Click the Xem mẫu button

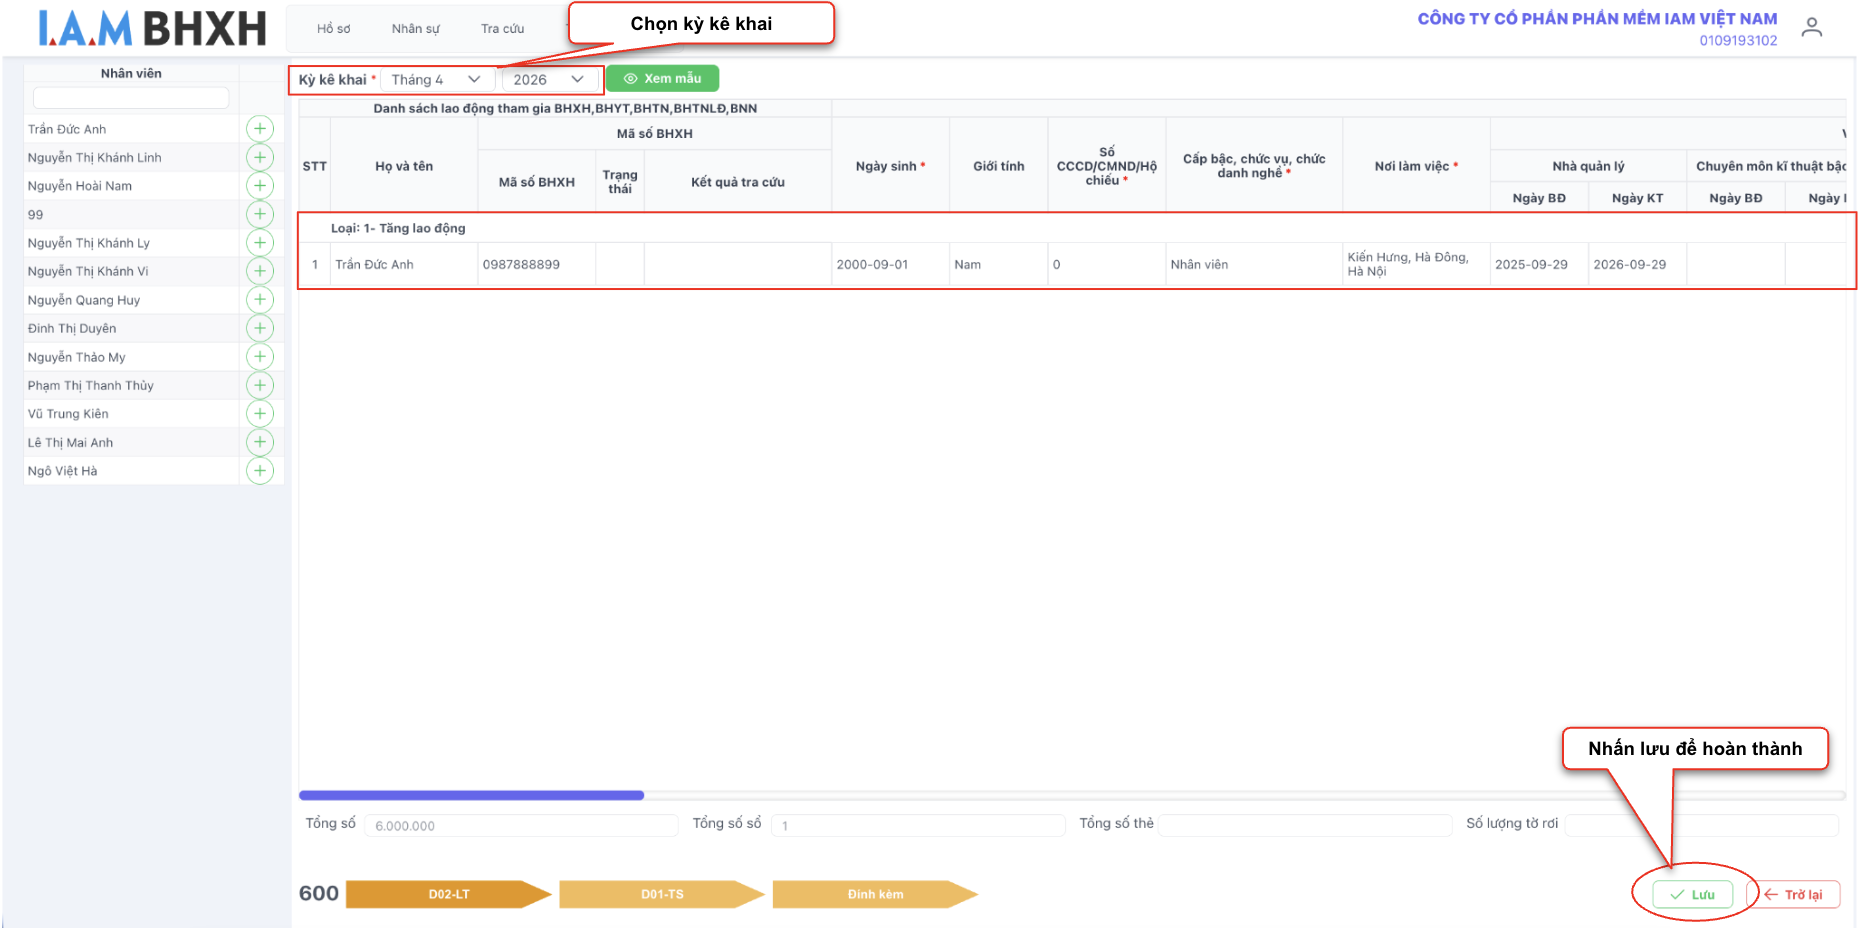[662, 79]
